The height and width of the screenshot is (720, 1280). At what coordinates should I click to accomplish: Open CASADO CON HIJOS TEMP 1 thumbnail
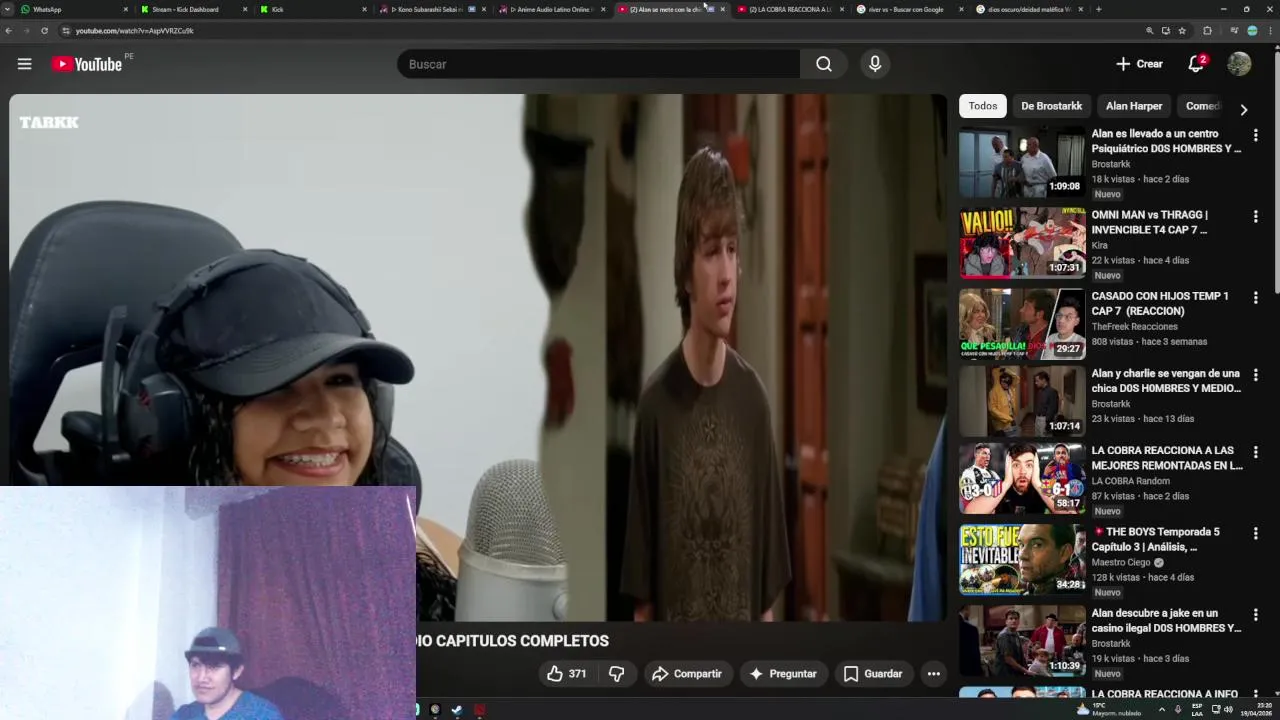click(x=1022, y=324)
